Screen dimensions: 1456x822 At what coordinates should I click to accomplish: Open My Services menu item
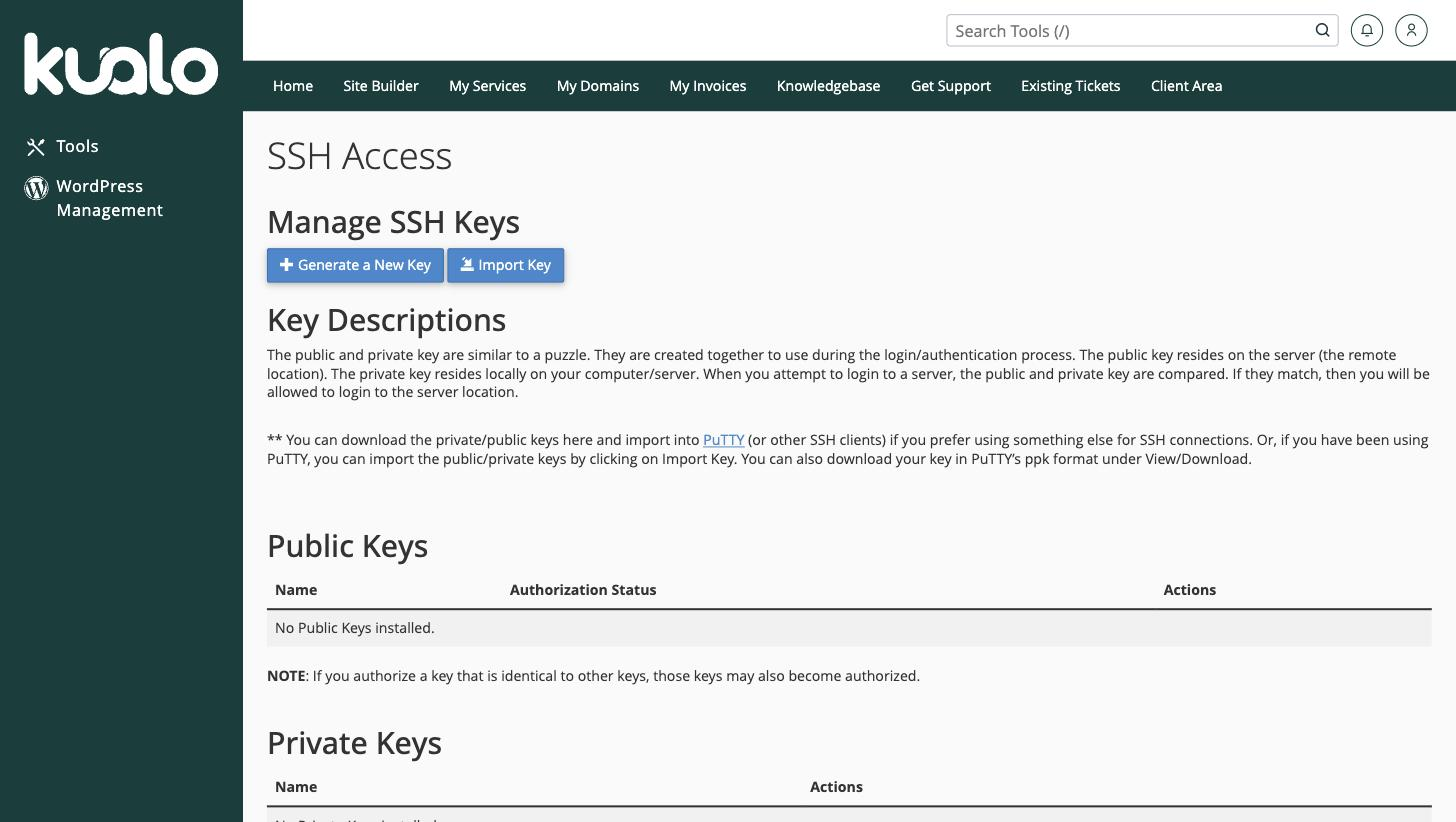click(487, 86)
